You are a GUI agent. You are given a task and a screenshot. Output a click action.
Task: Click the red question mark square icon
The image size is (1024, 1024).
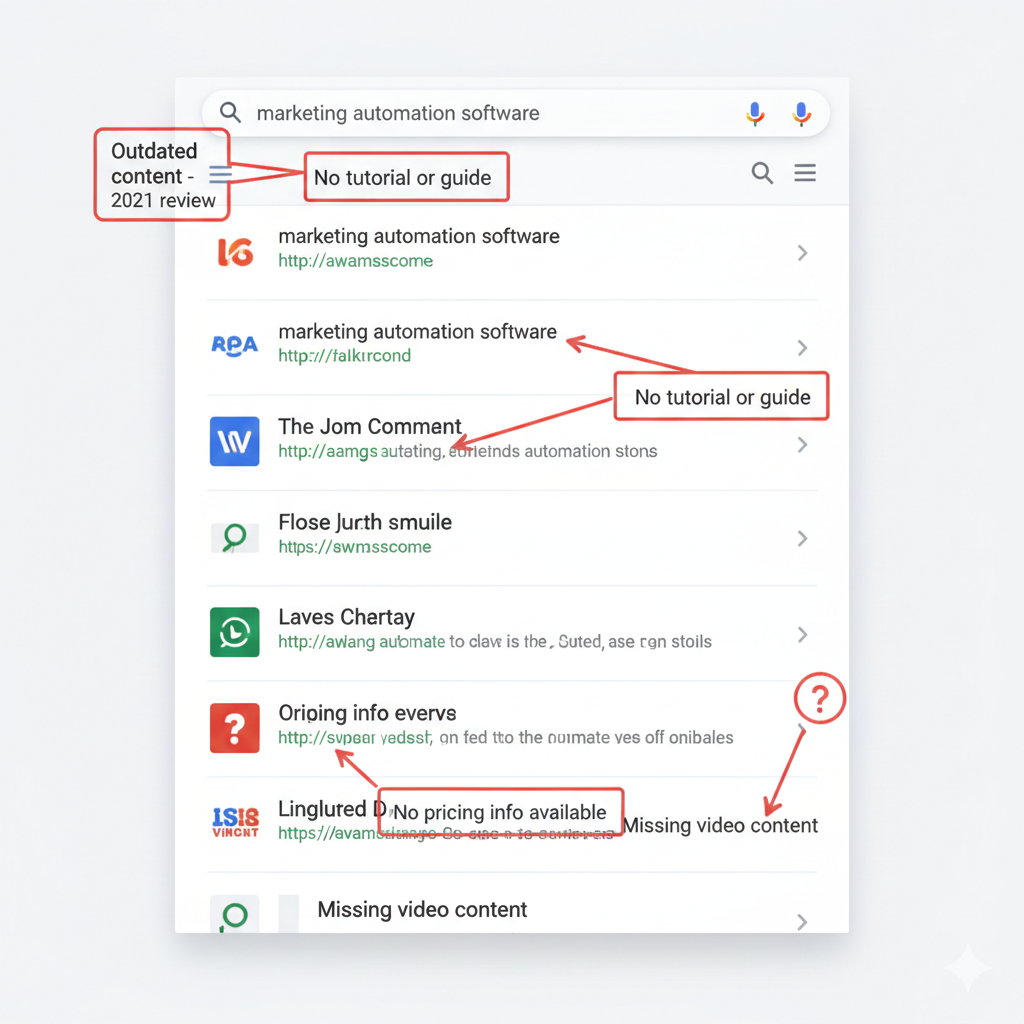(235, 727)
